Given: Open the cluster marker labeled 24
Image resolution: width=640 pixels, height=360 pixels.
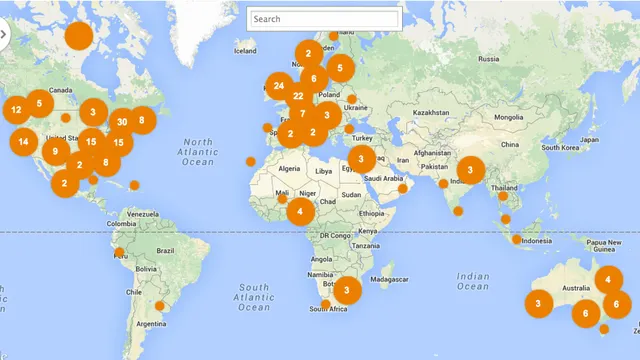Looking at the screenshot, I should pos(279,86).
